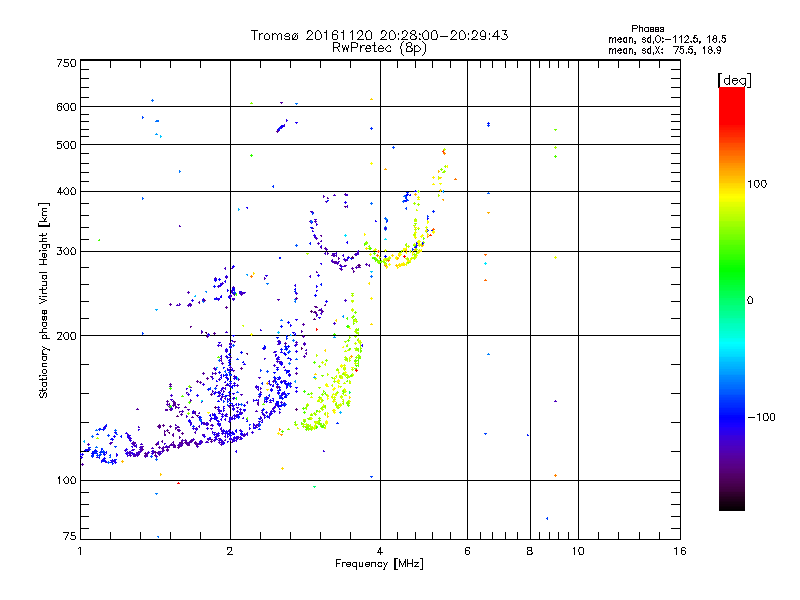Click the colorbar label "-100"

point(761,417)
